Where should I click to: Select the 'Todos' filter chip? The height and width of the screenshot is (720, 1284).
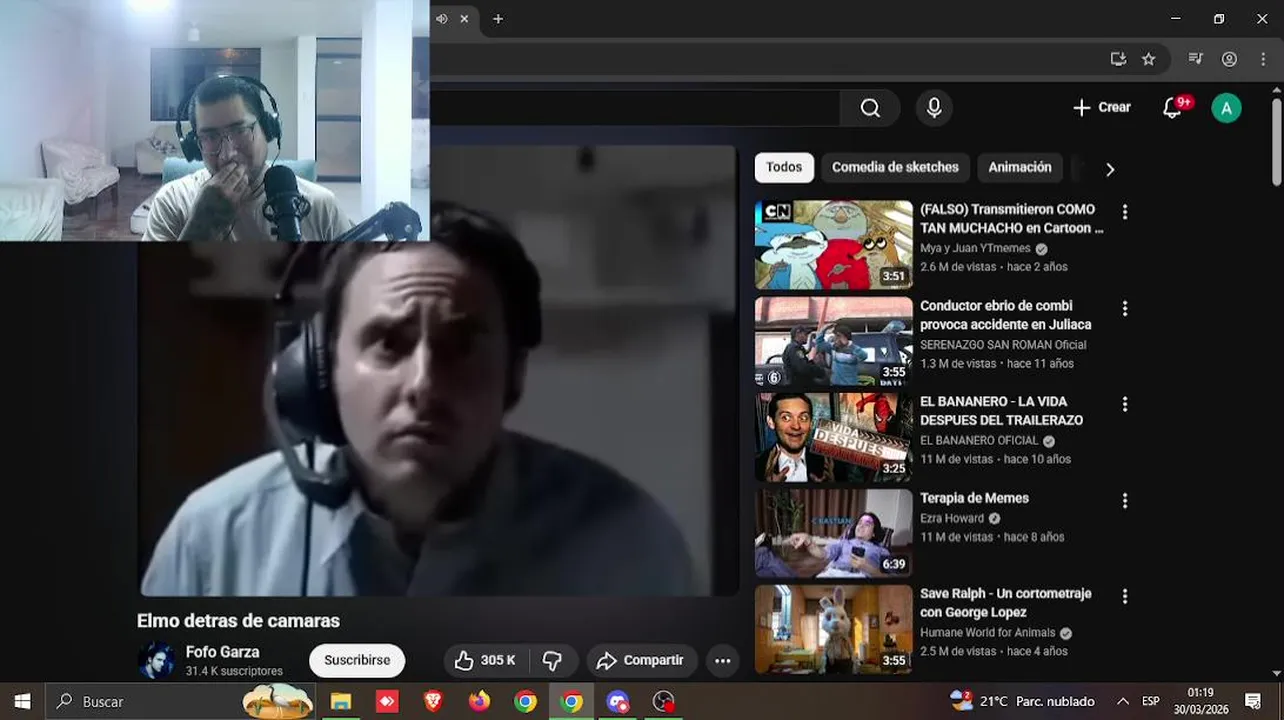click(784, 167)
